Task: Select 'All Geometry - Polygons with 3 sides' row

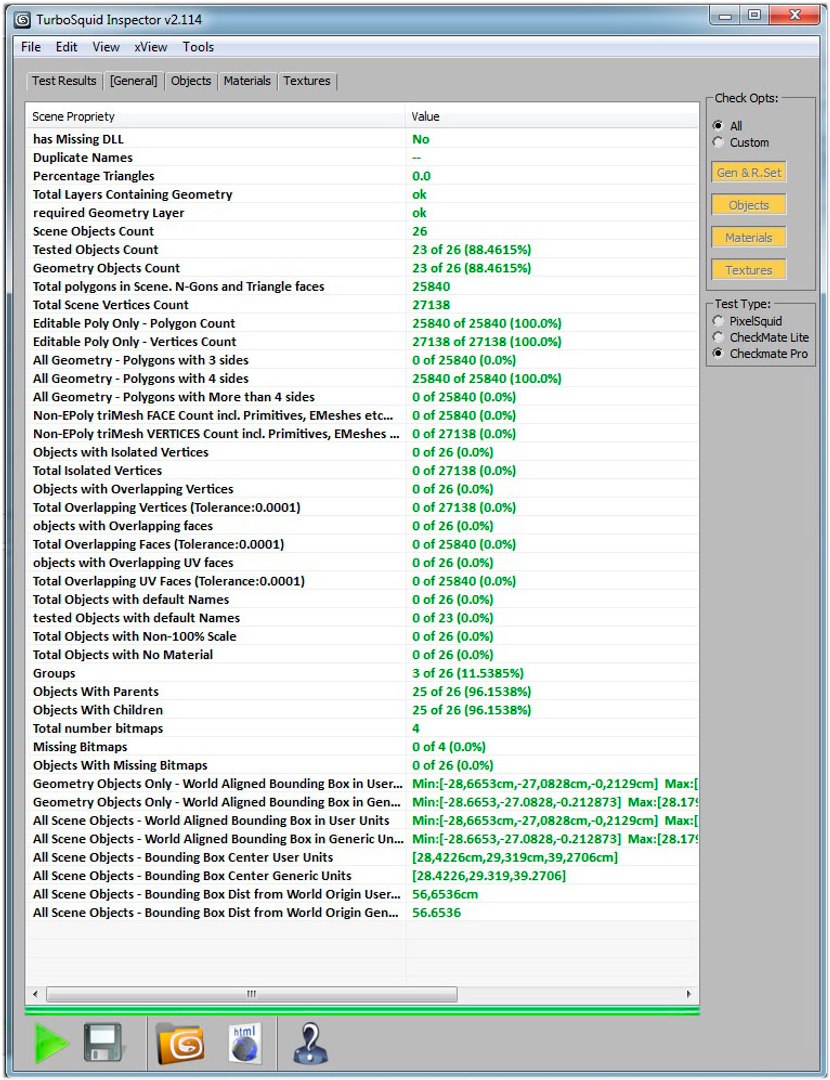Action: click(x=362, y=360)
